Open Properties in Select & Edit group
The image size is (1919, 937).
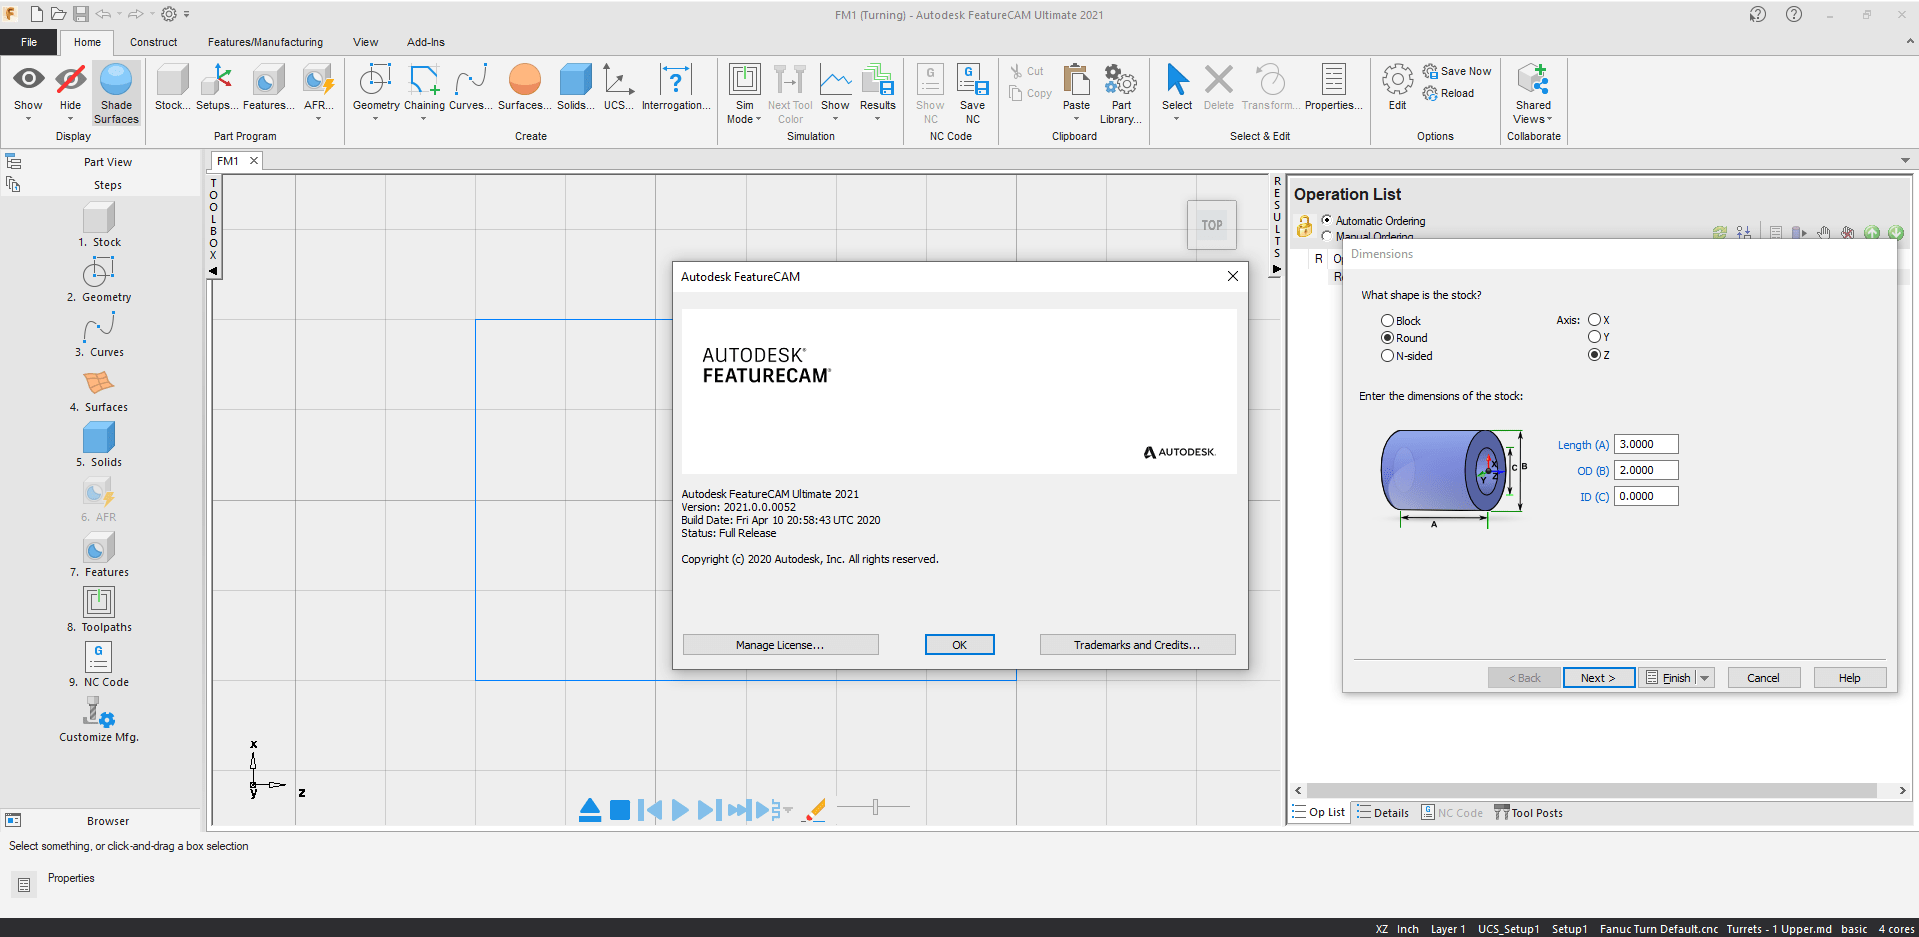[1333, 87]
